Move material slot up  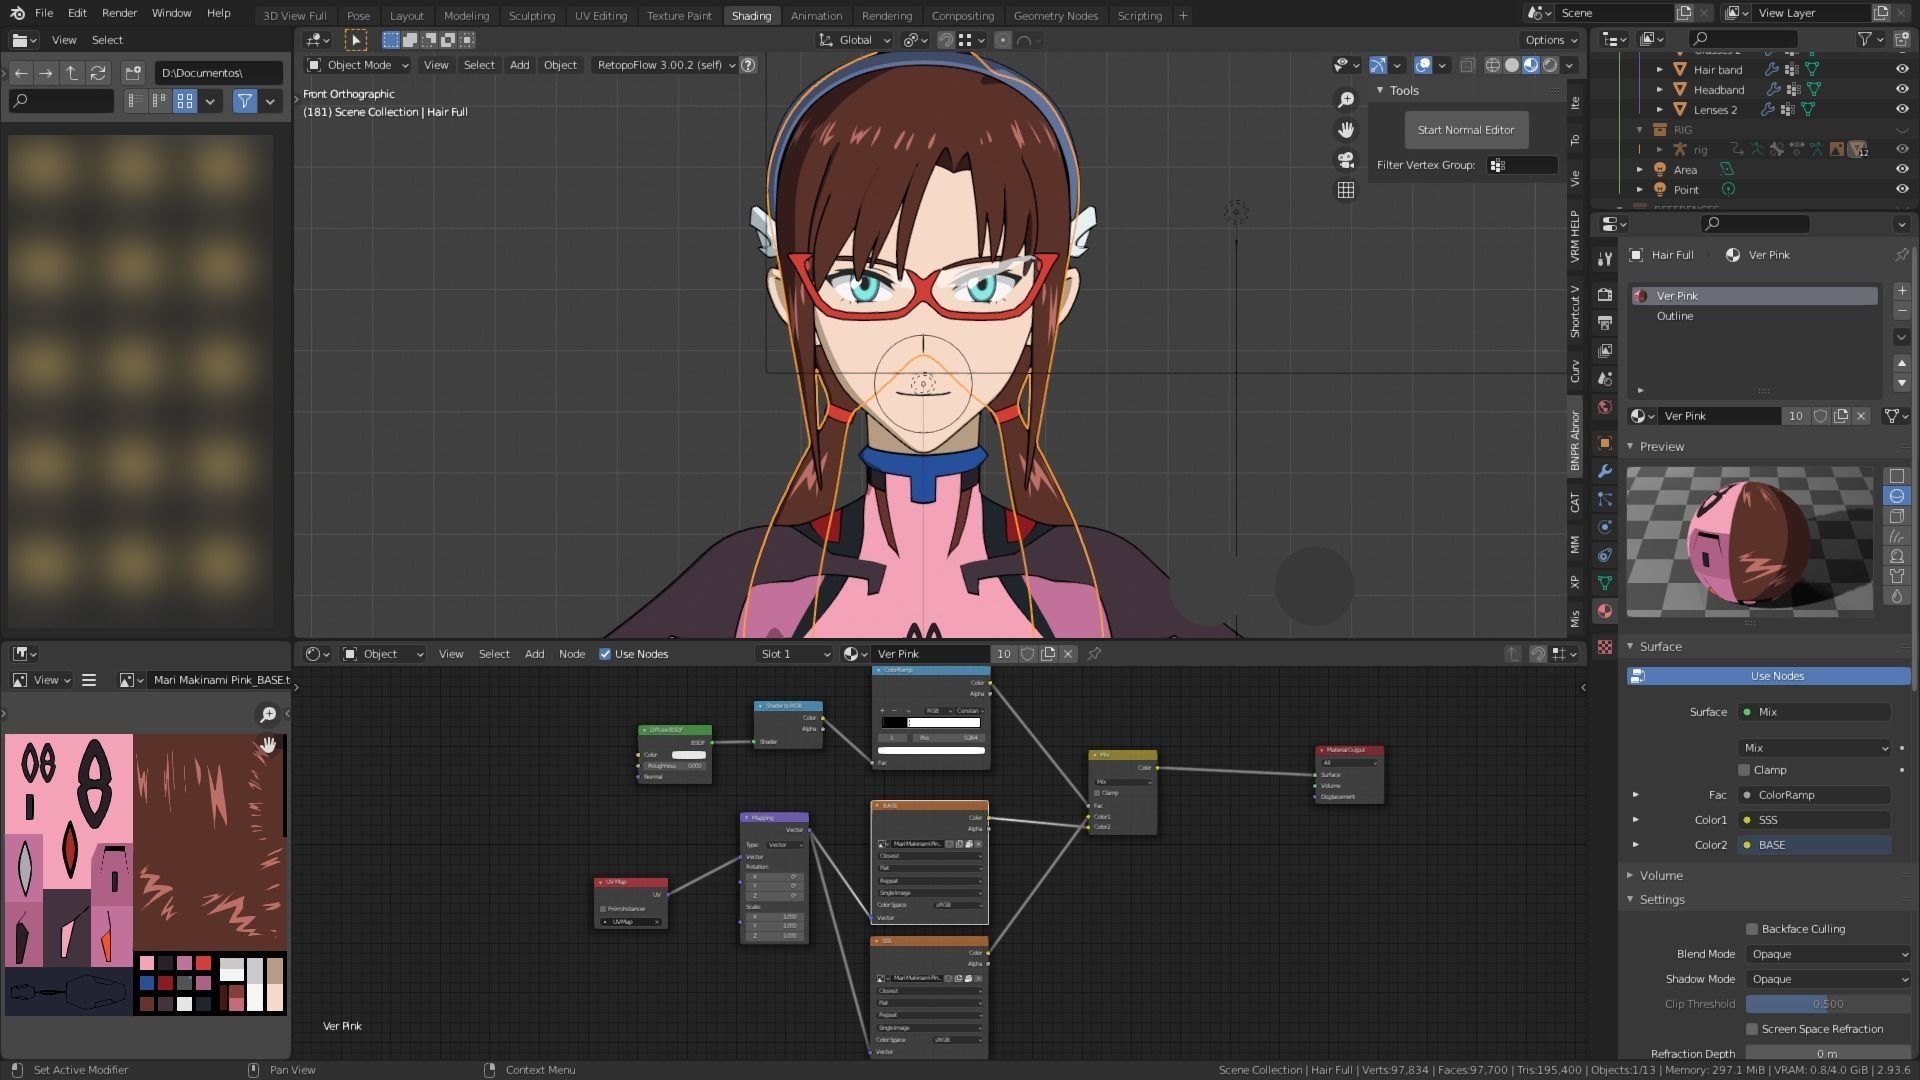tap(1901, 363)
